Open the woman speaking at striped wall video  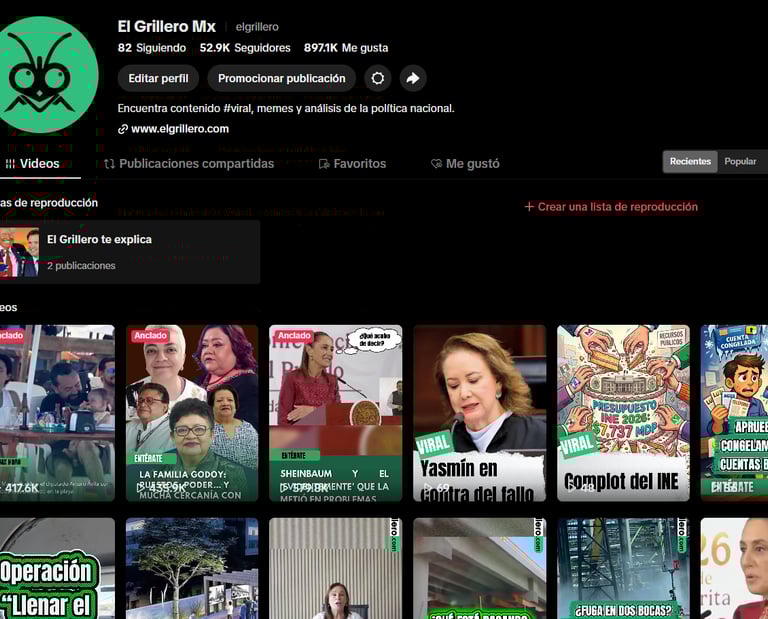click(x=336, y=569)
